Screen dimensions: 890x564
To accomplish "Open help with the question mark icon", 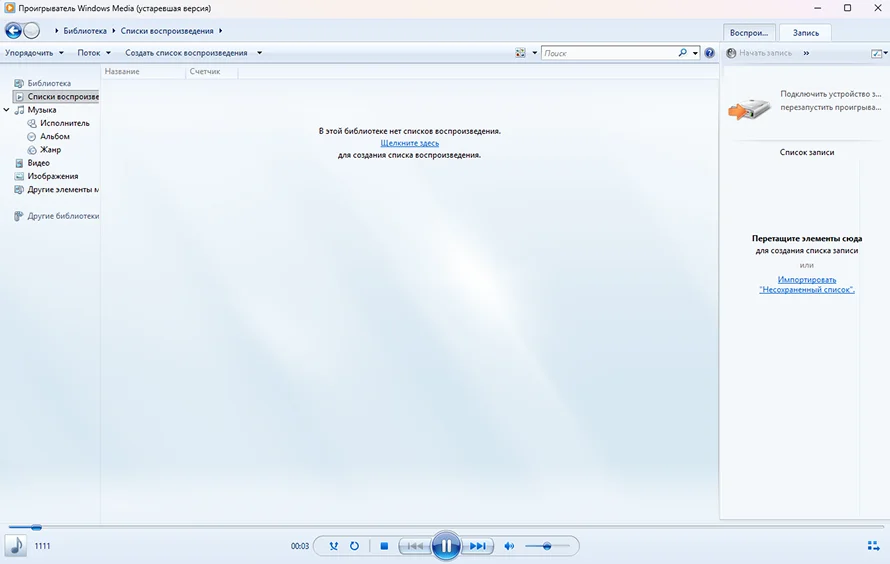I will click(x=710, y=53).
